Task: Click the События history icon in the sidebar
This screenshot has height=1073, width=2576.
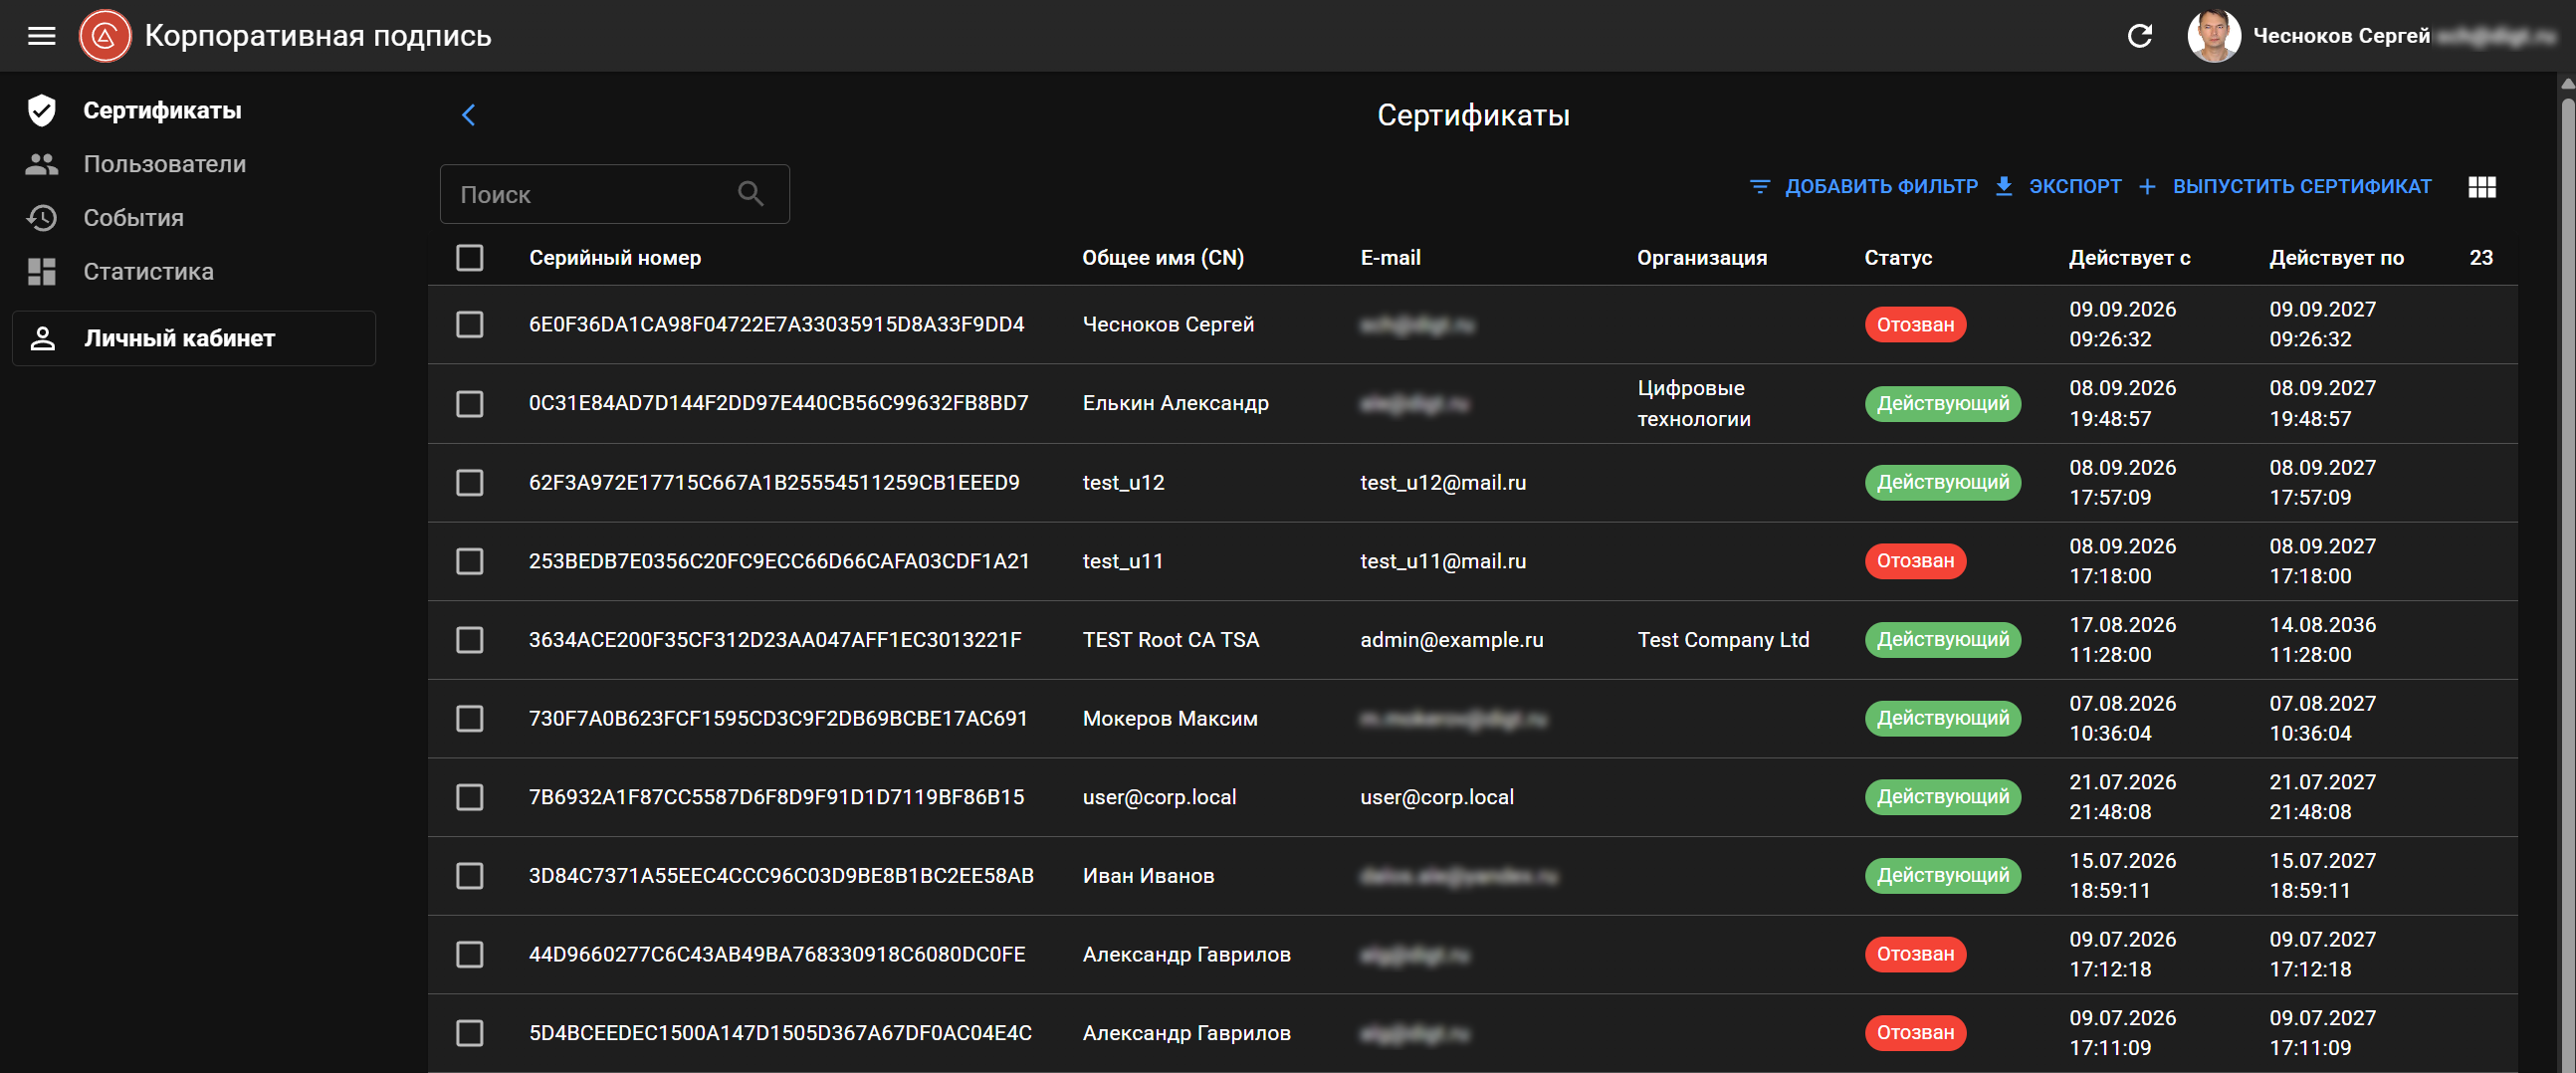Action: click(41, 218)
